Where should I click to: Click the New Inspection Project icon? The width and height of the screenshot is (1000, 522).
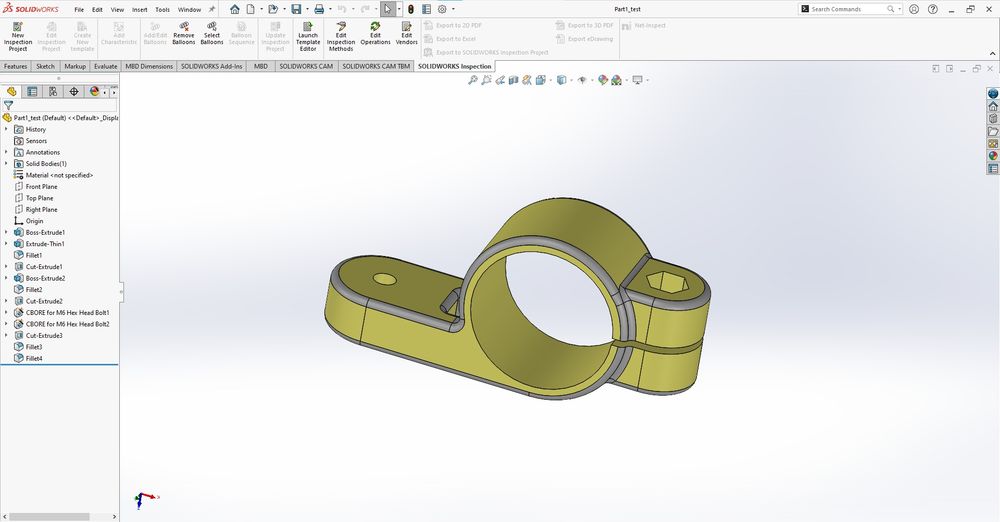[x=18, y=27]
